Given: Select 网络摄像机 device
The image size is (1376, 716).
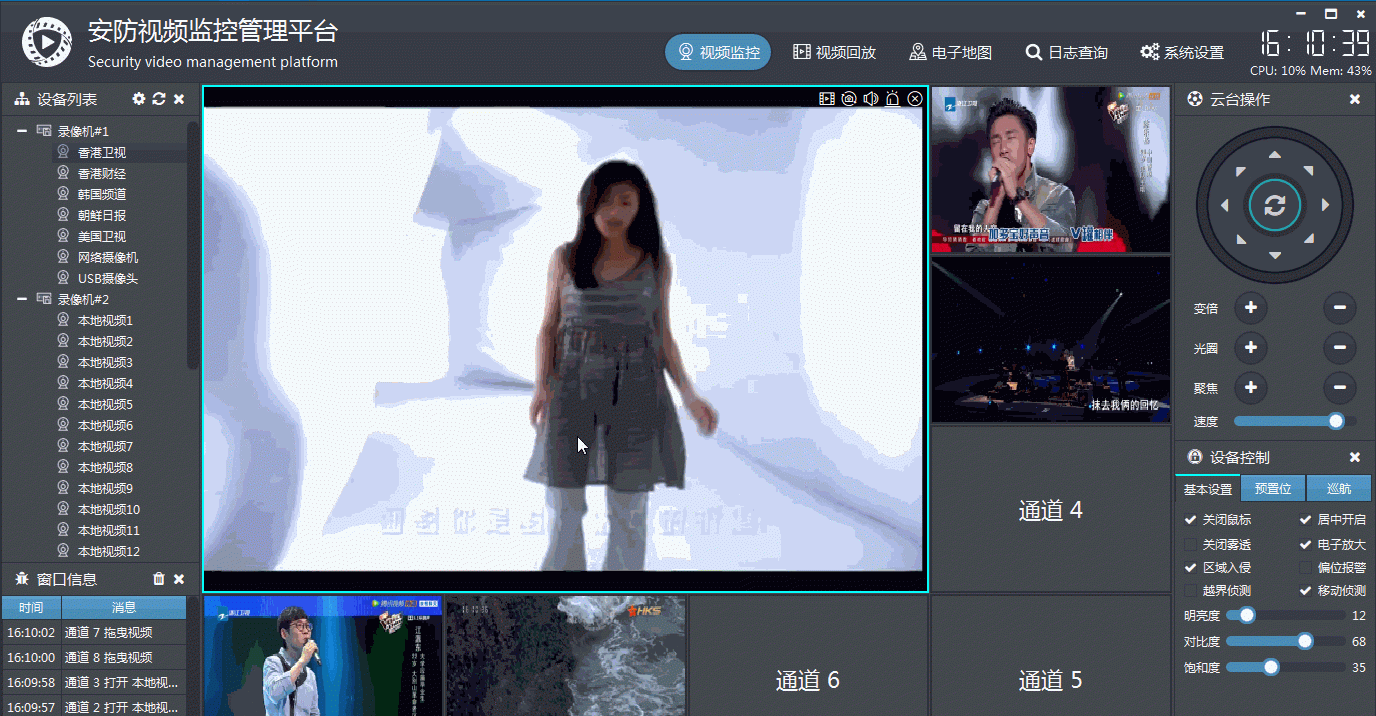Looking at the screenshot, I should (x=108, y=257).
